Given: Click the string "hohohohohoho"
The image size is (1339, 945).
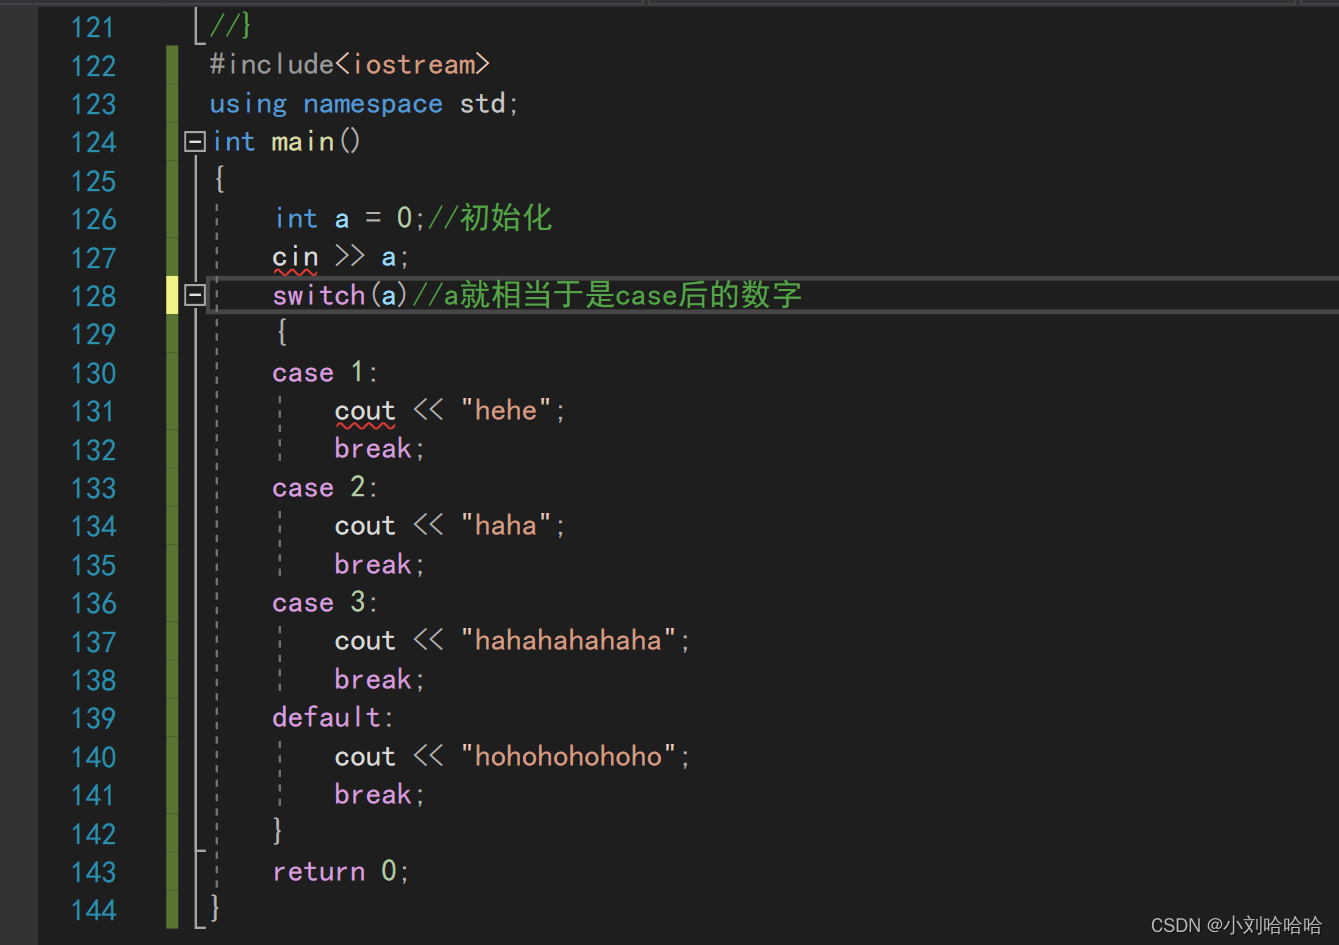Looking at the screenshot, I should click(x=569, y=756).
